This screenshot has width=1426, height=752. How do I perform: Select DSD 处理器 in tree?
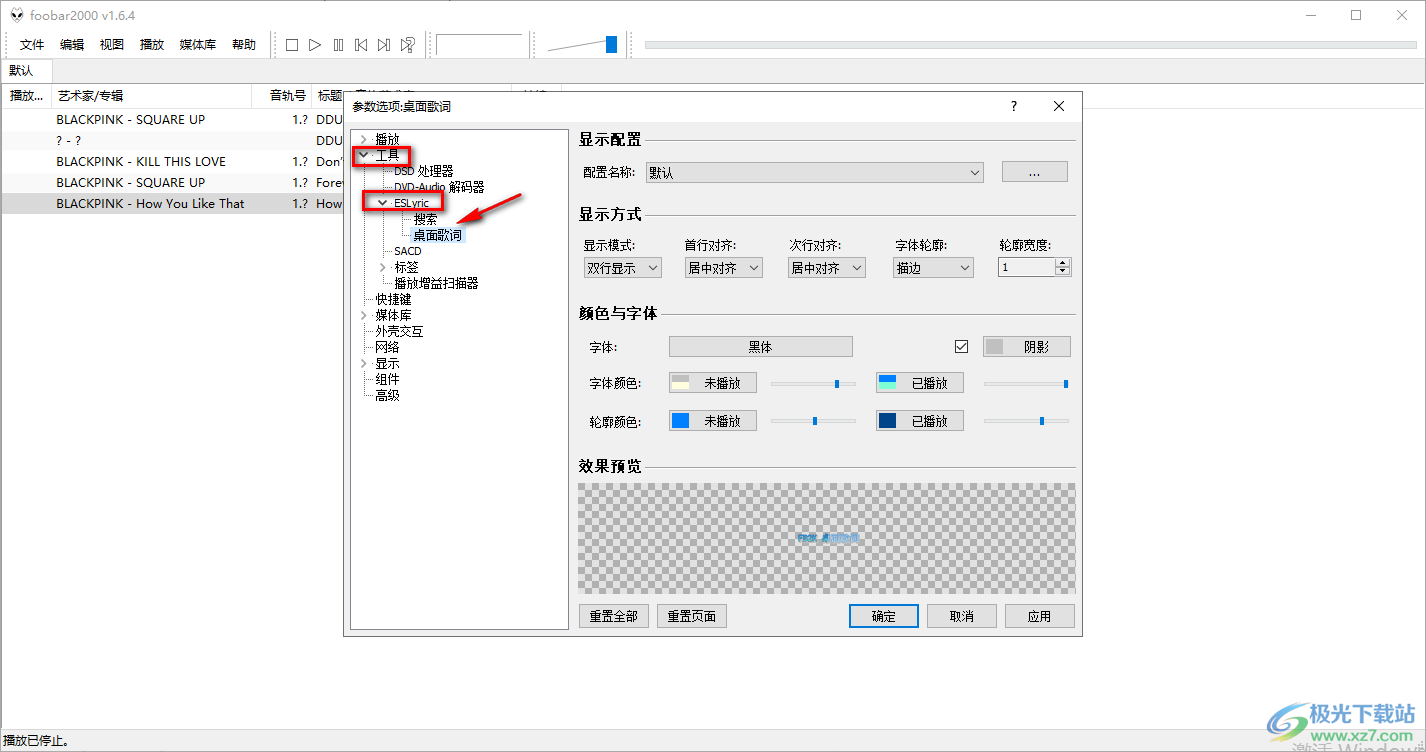click(423, 171)
